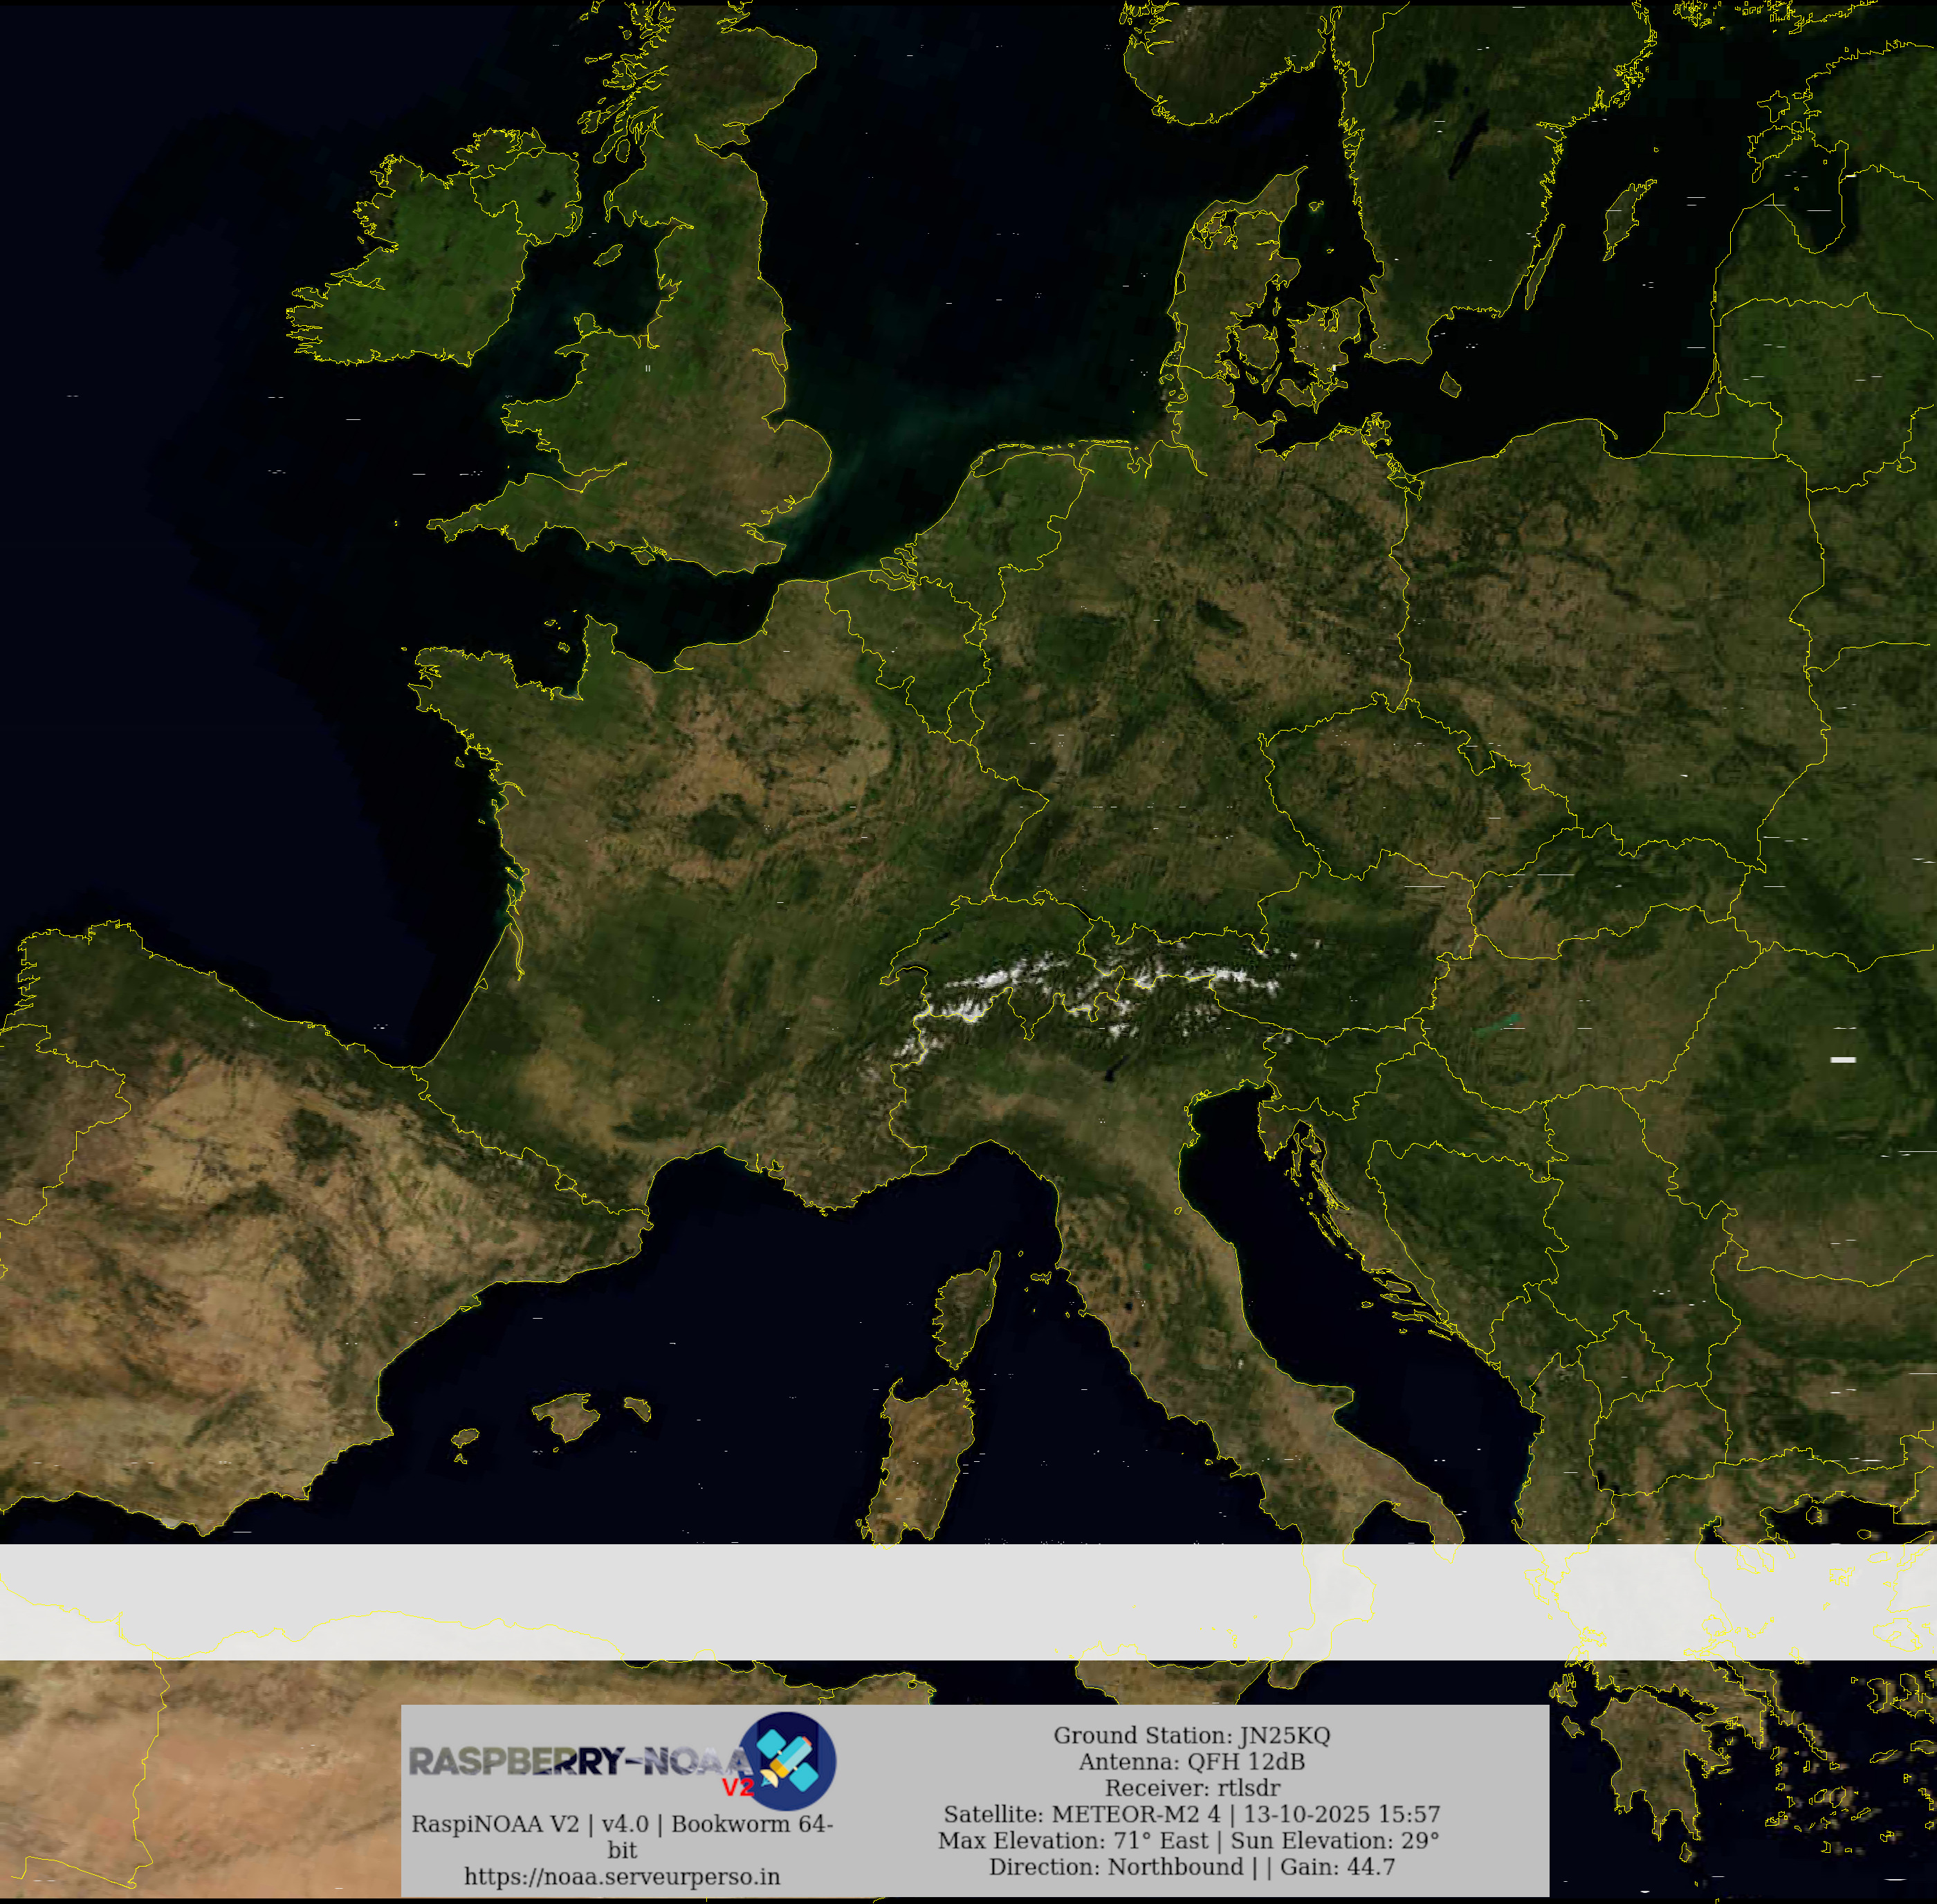Click the large white dash artifact at right

(x=1843, y=1059)
